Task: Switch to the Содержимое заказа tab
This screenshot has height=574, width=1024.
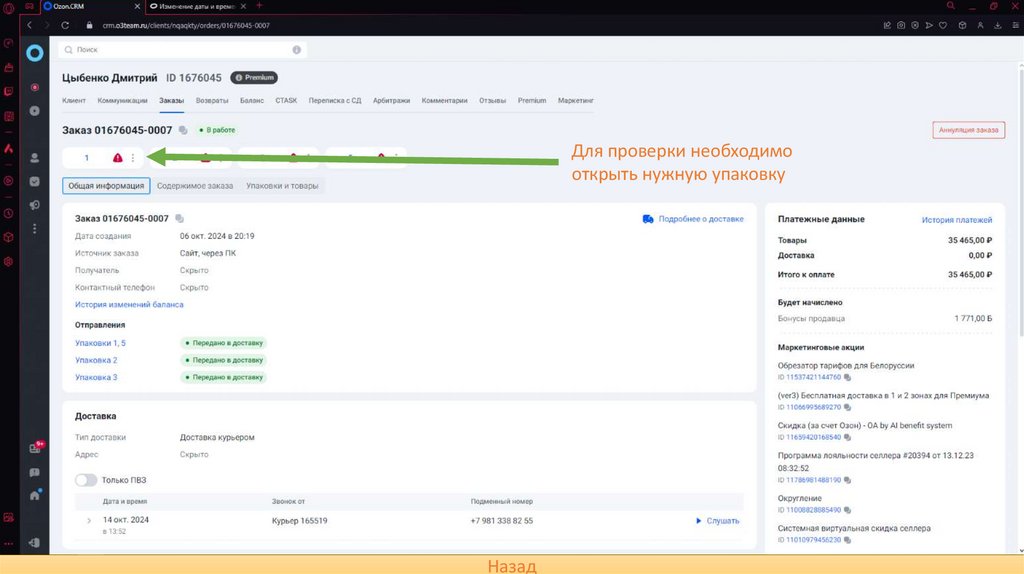Action: pos(195,186)
